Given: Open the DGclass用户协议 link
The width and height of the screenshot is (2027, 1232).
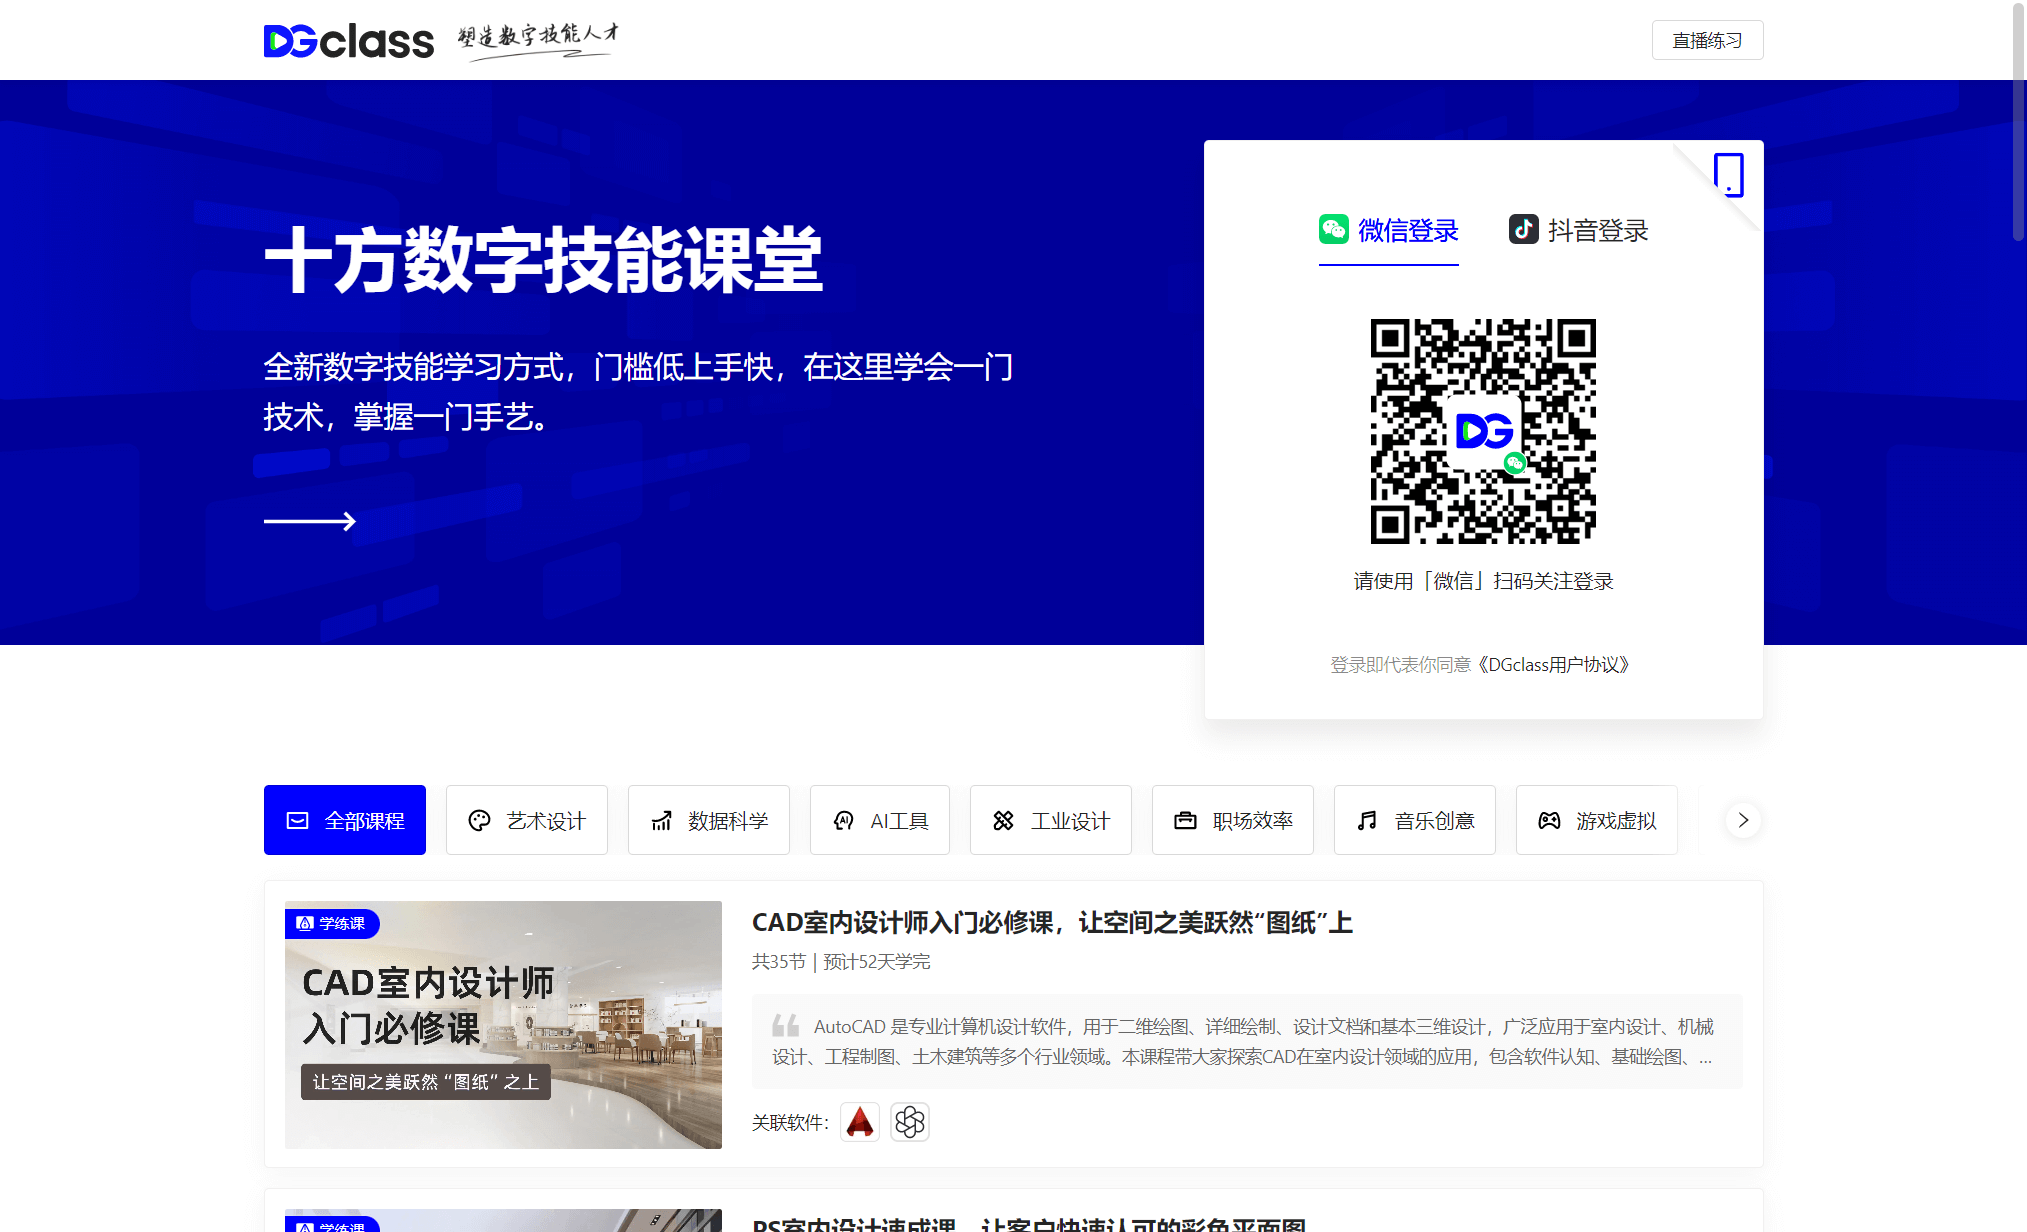Looking at the screenshot, I should [1553, 665].
